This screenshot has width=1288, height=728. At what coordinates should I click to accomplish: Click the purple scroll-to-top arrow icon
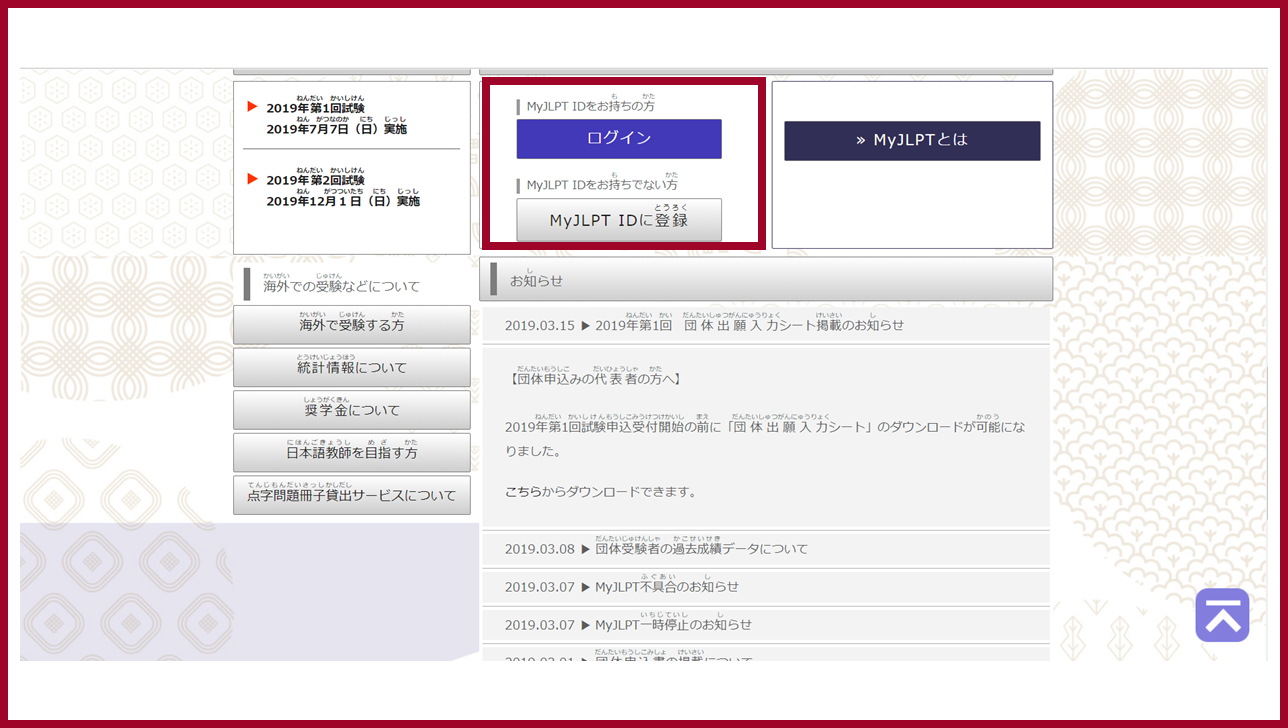1222,615
